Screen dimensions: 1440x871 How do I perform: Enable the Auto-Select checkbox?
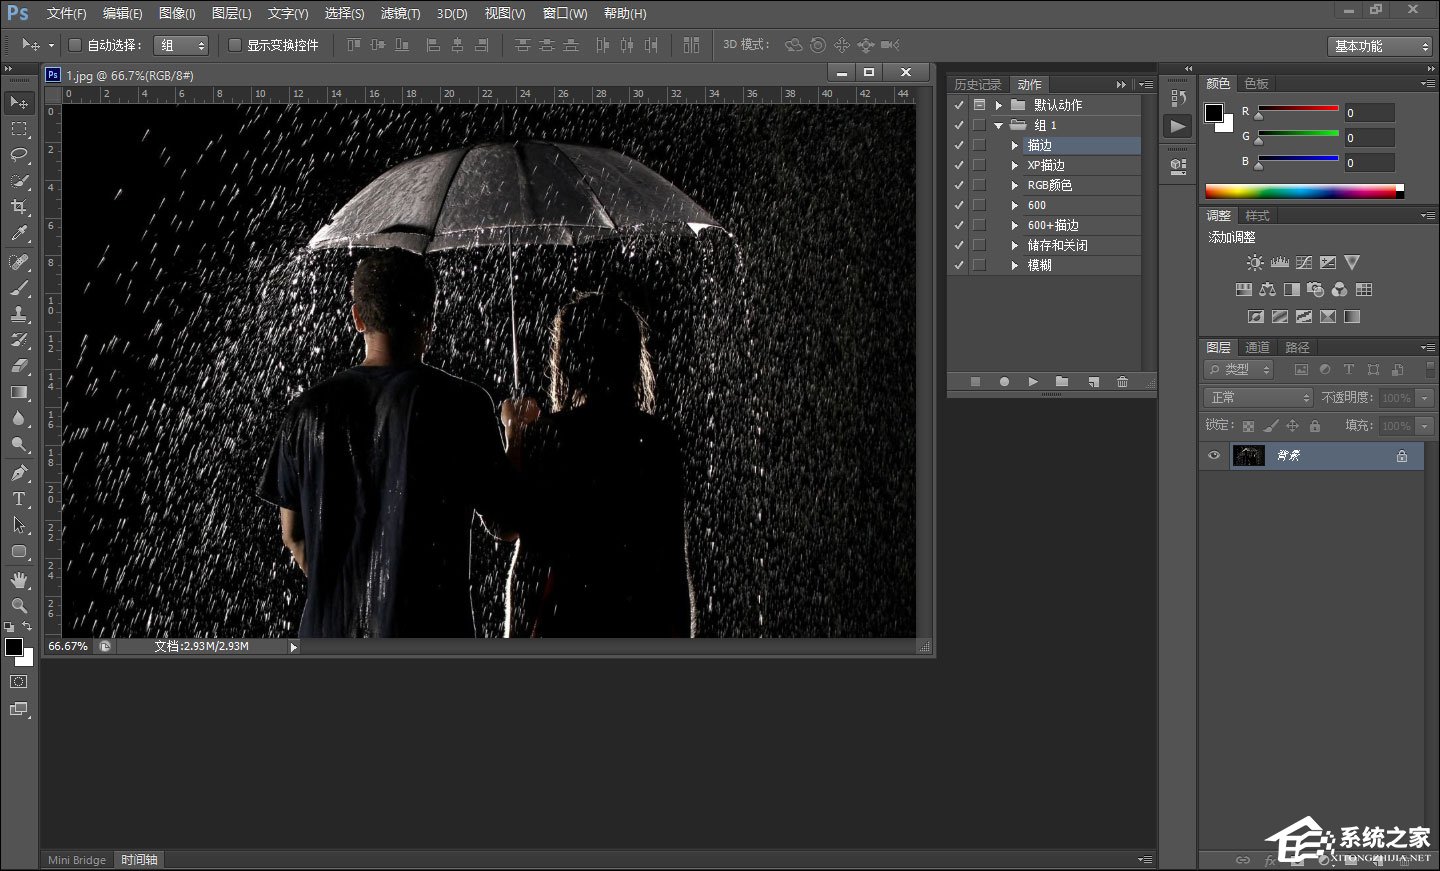point(75,45)
